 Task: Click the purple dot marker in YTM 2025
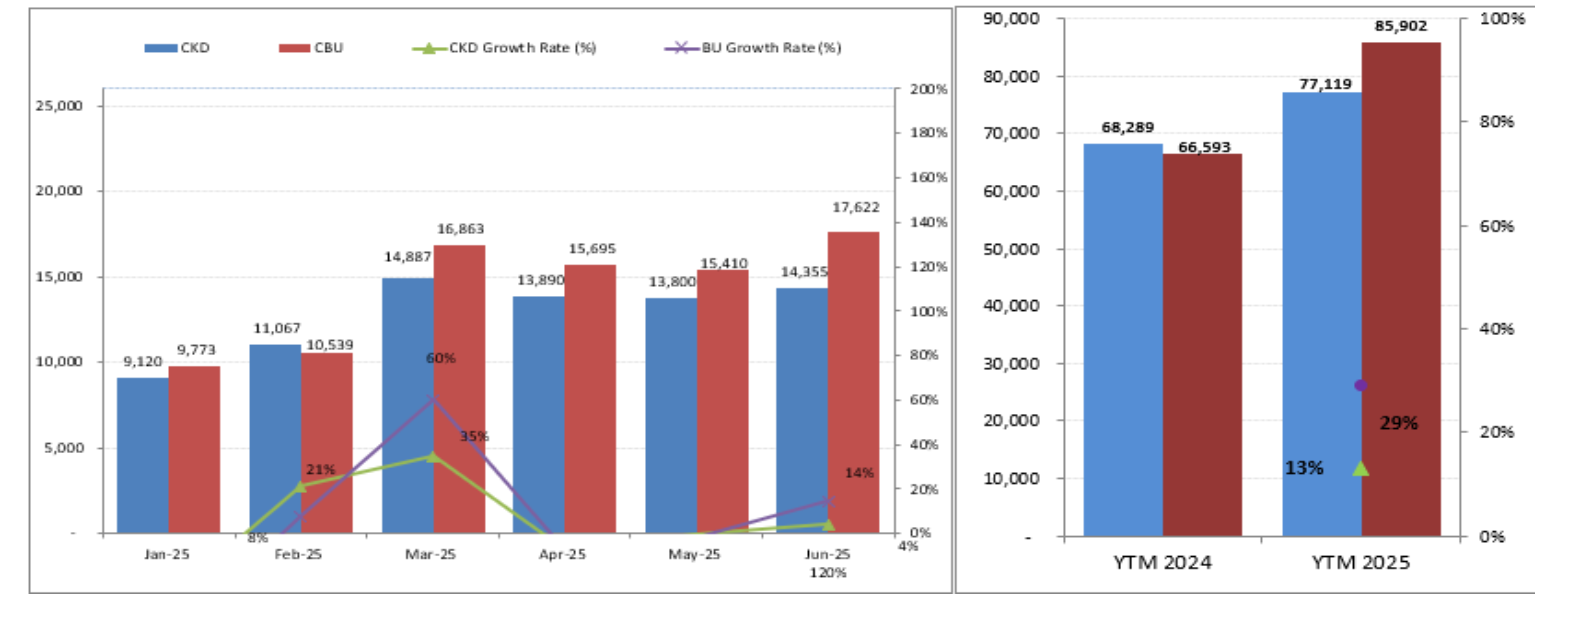[x=1360, y=385]
